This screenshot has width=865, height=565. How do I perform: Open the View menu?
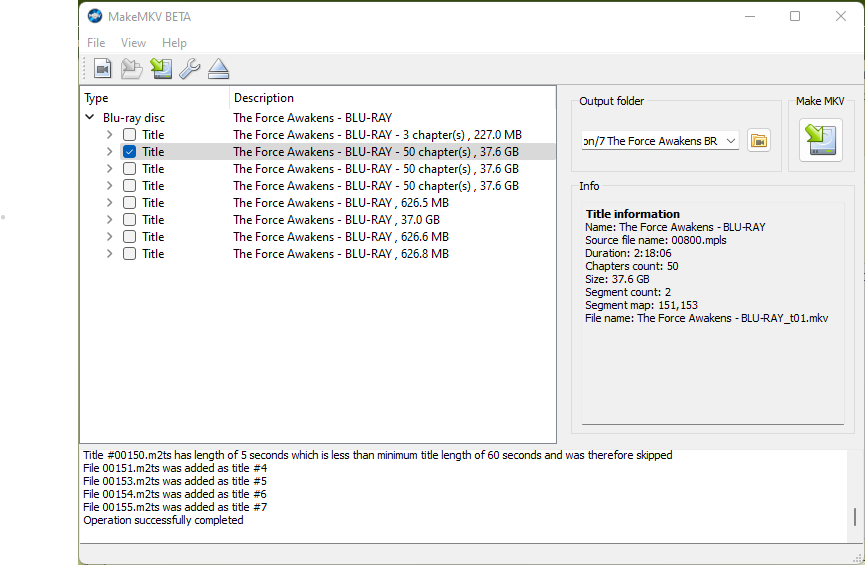[134, 43]
